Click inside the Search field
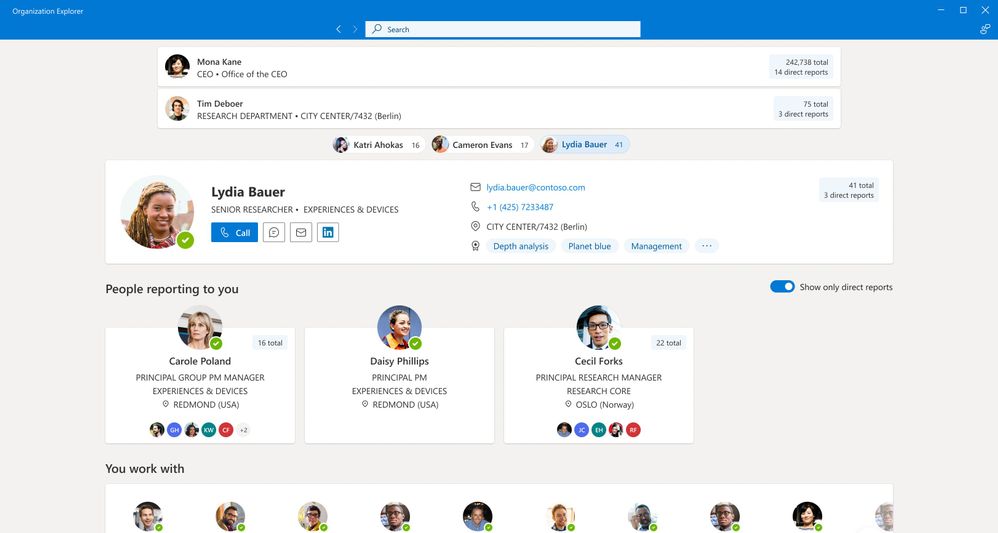This screenshot has width=998, height=533. point(503,29)
